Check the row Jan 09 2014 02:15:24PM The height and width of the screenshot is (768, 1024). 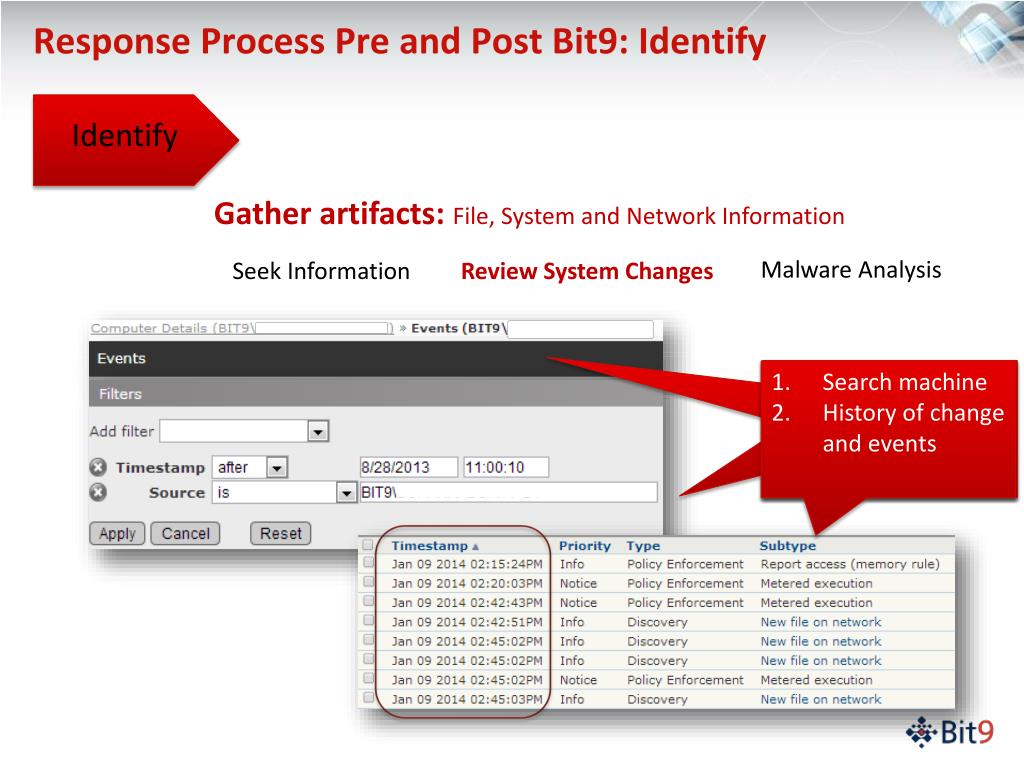pyautogui.click(x=368, y=562)
